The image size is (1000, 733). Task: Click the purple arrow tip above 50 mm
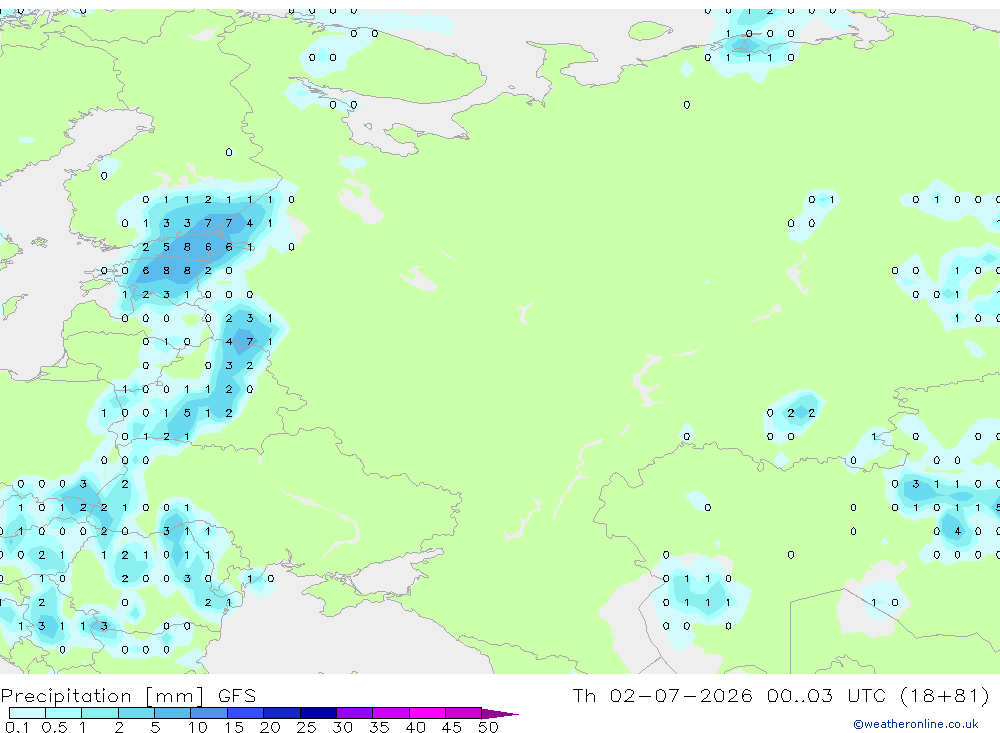coord(500,714)
